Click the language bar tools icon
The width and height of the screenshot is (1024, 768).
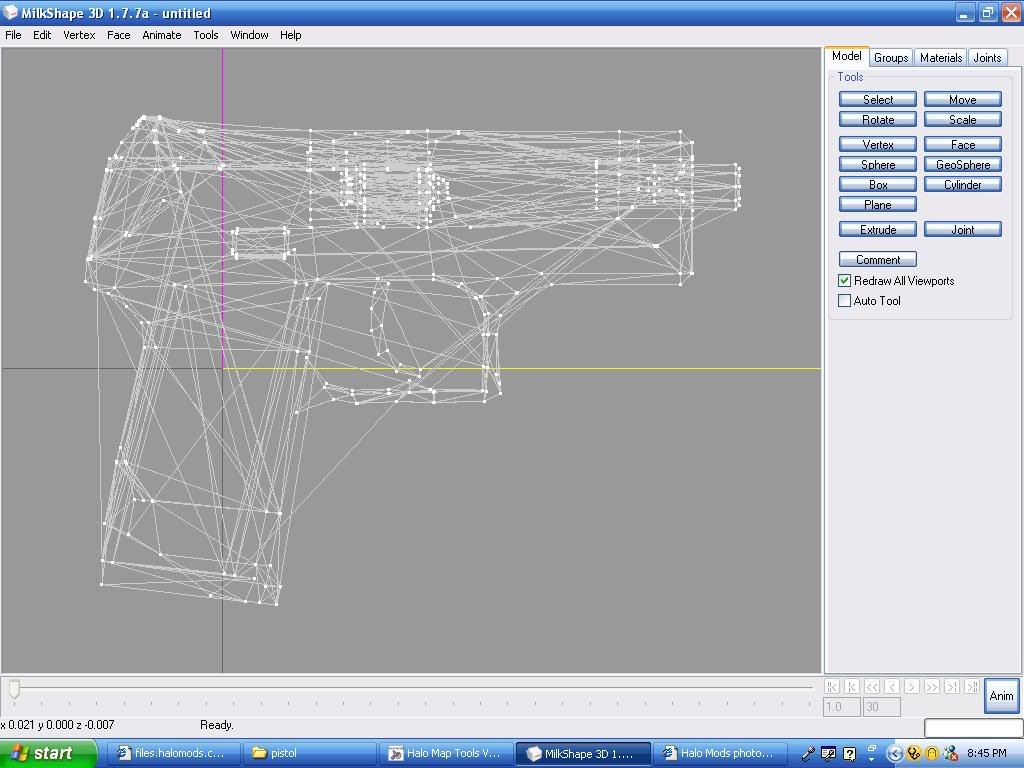(x=828, y=754)
